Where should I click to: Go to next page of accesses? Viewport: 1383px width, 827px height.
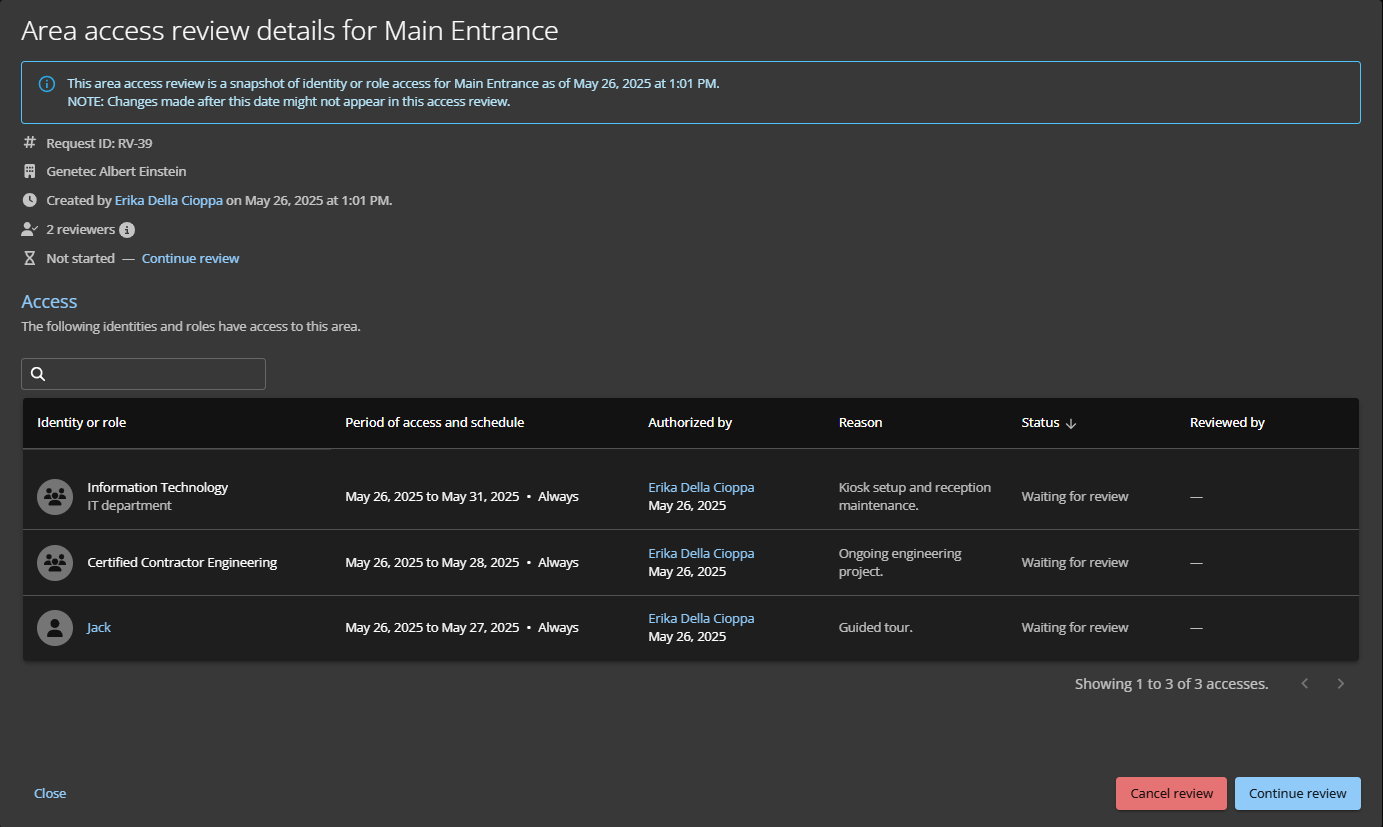pos(1341,684)
